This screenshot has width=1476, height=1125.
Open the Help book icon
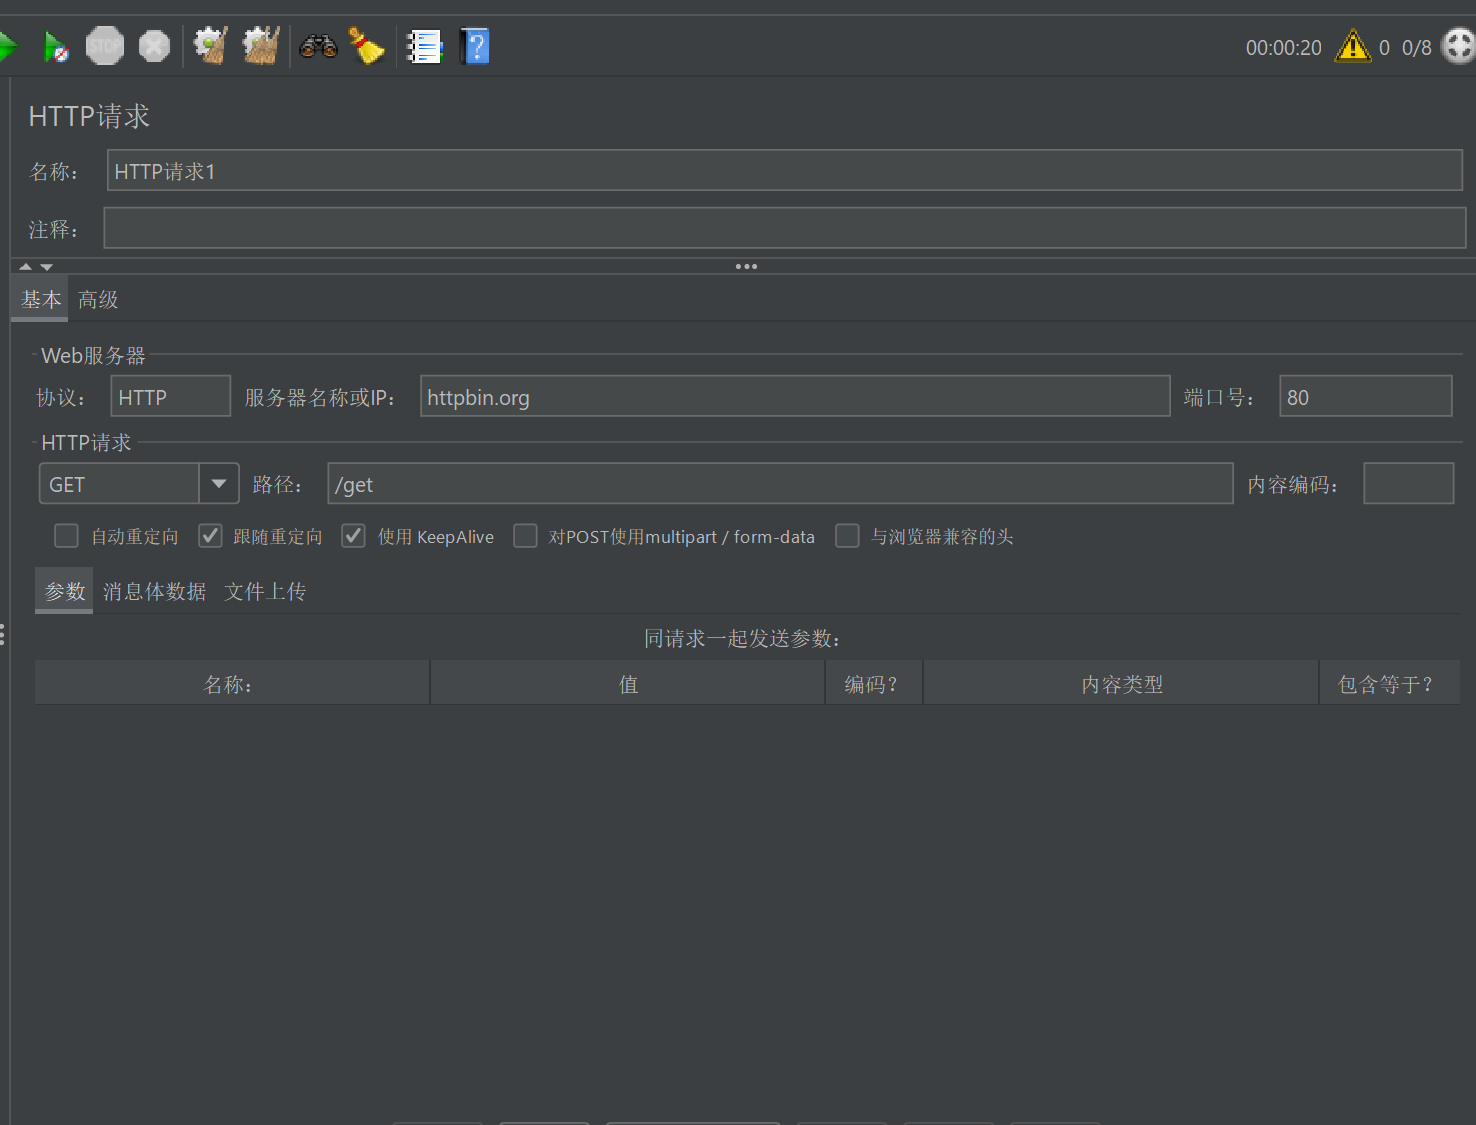[474, 46]
